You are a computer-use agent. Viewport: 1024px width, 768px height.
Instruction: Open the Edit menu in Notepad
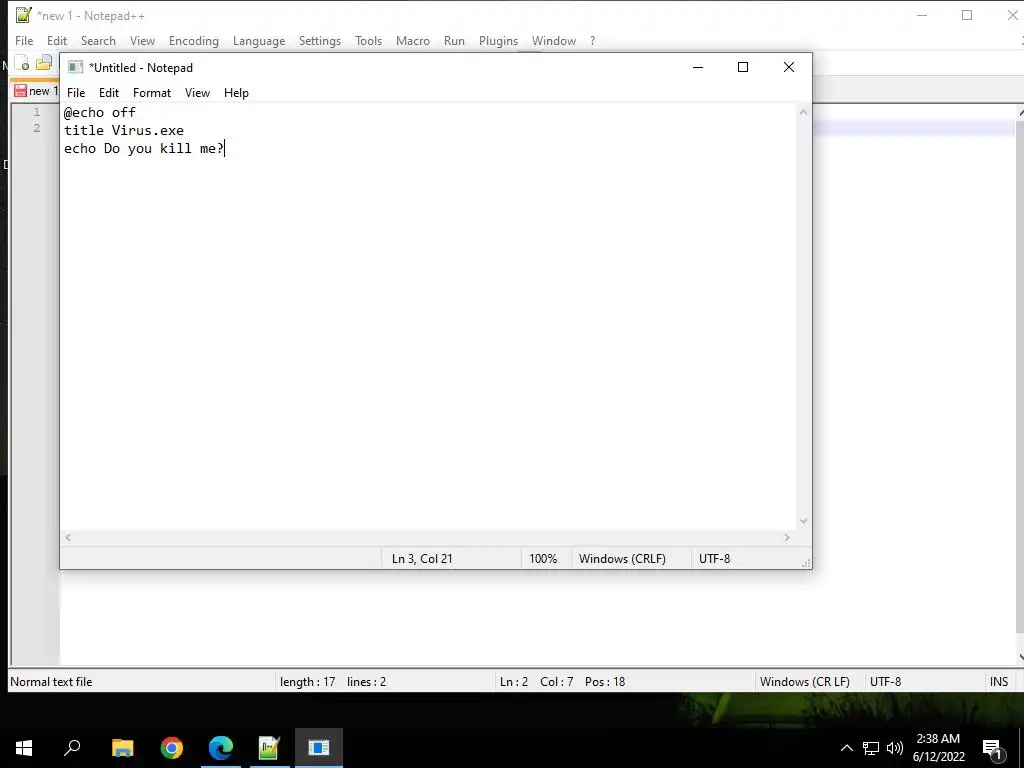(x=108, y=93)
